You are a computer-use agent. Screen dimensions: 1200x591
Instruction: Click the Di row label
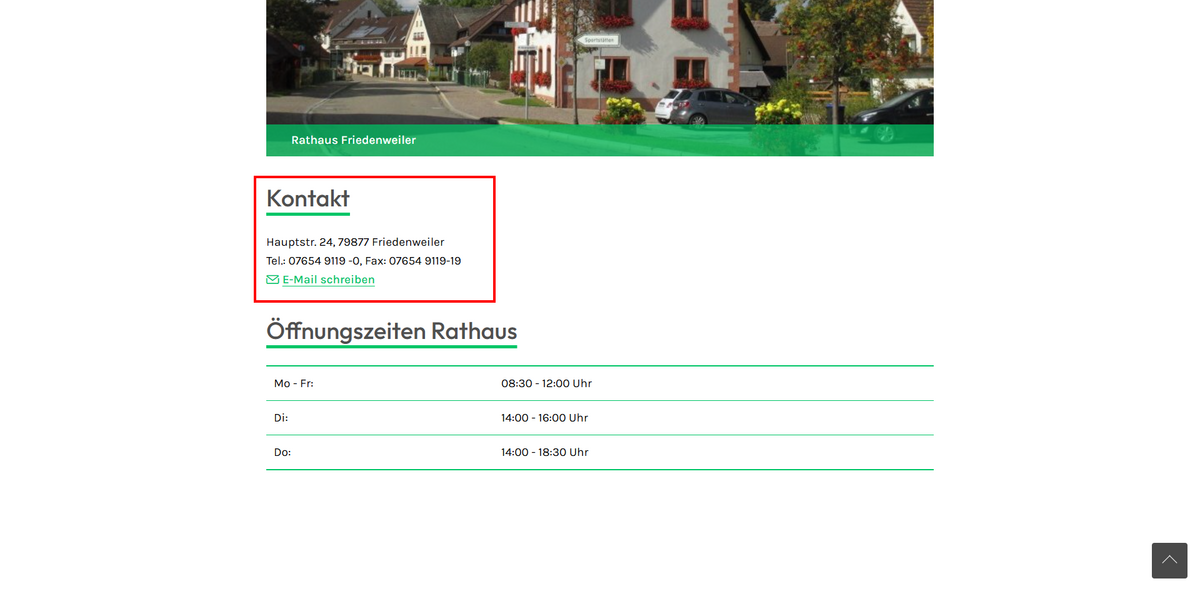click(281, 418)
